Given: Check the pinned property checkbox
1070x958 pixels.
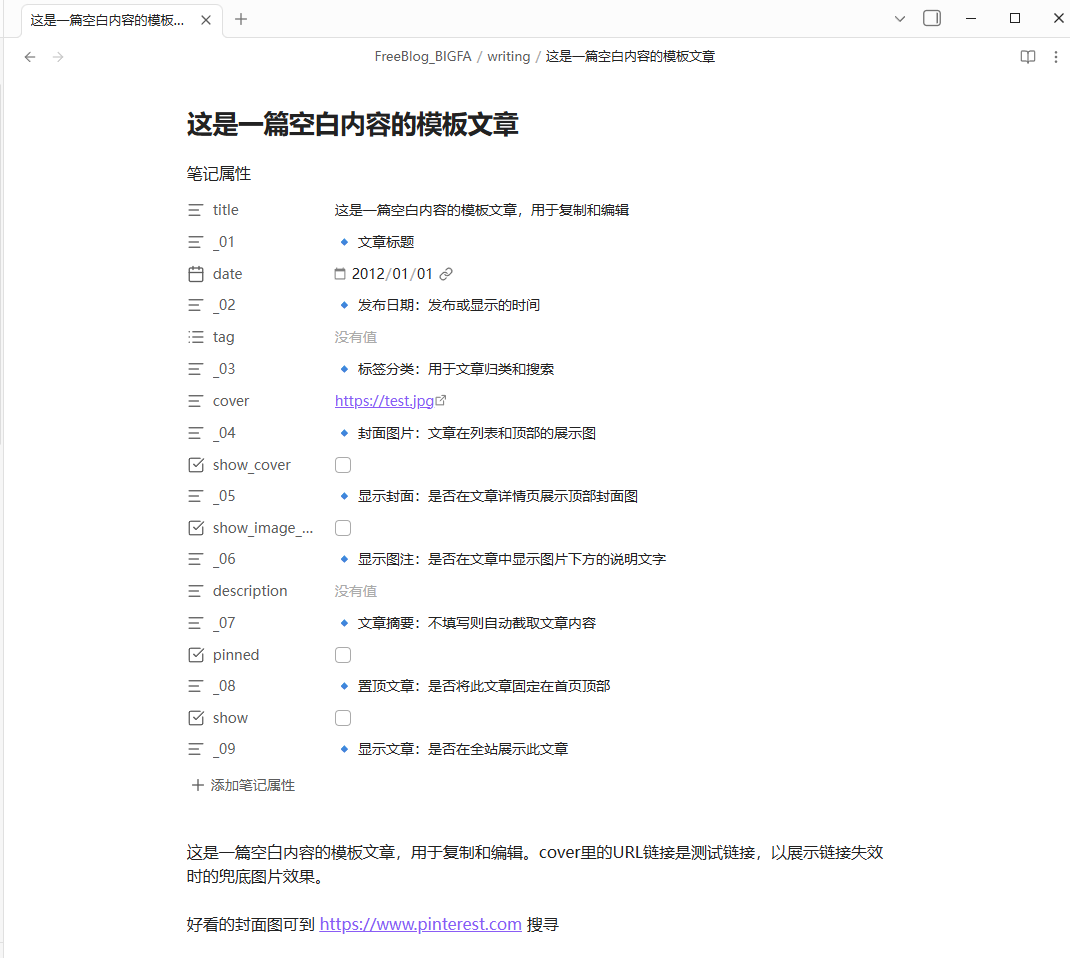Looking at the screenshot, I should point(343,655).
